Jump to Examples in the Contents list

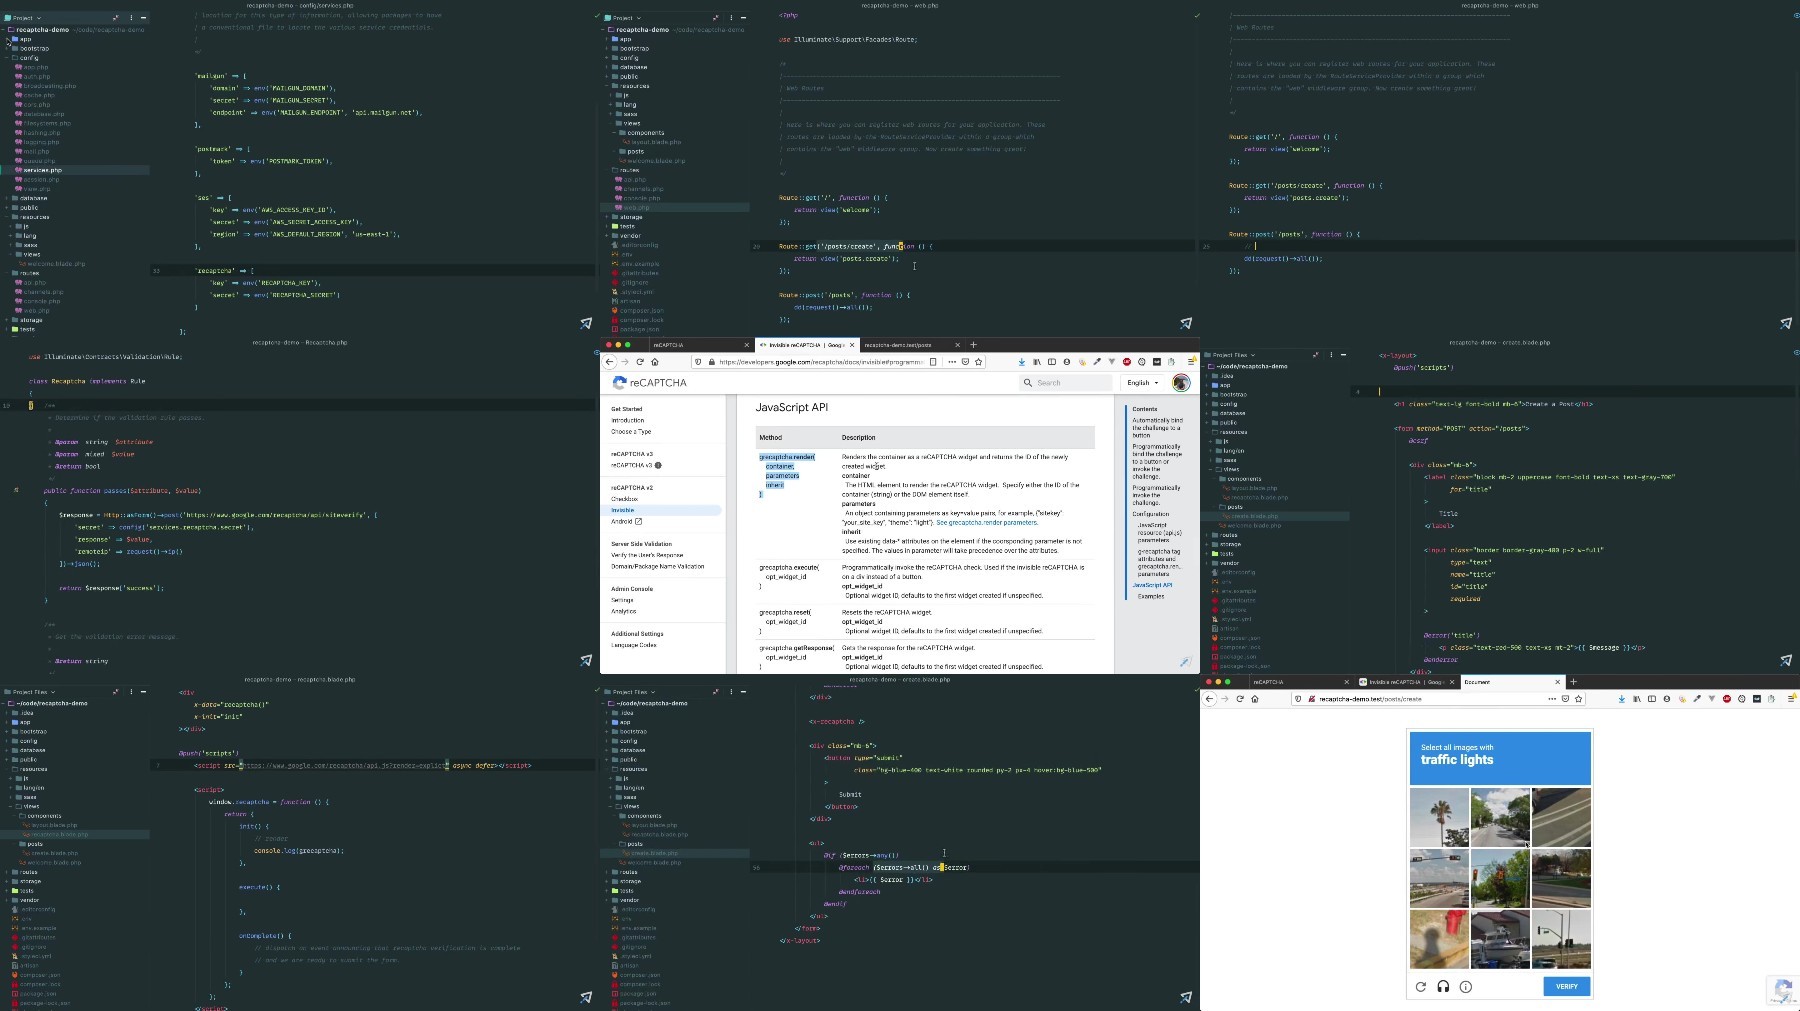point(1150,596)
